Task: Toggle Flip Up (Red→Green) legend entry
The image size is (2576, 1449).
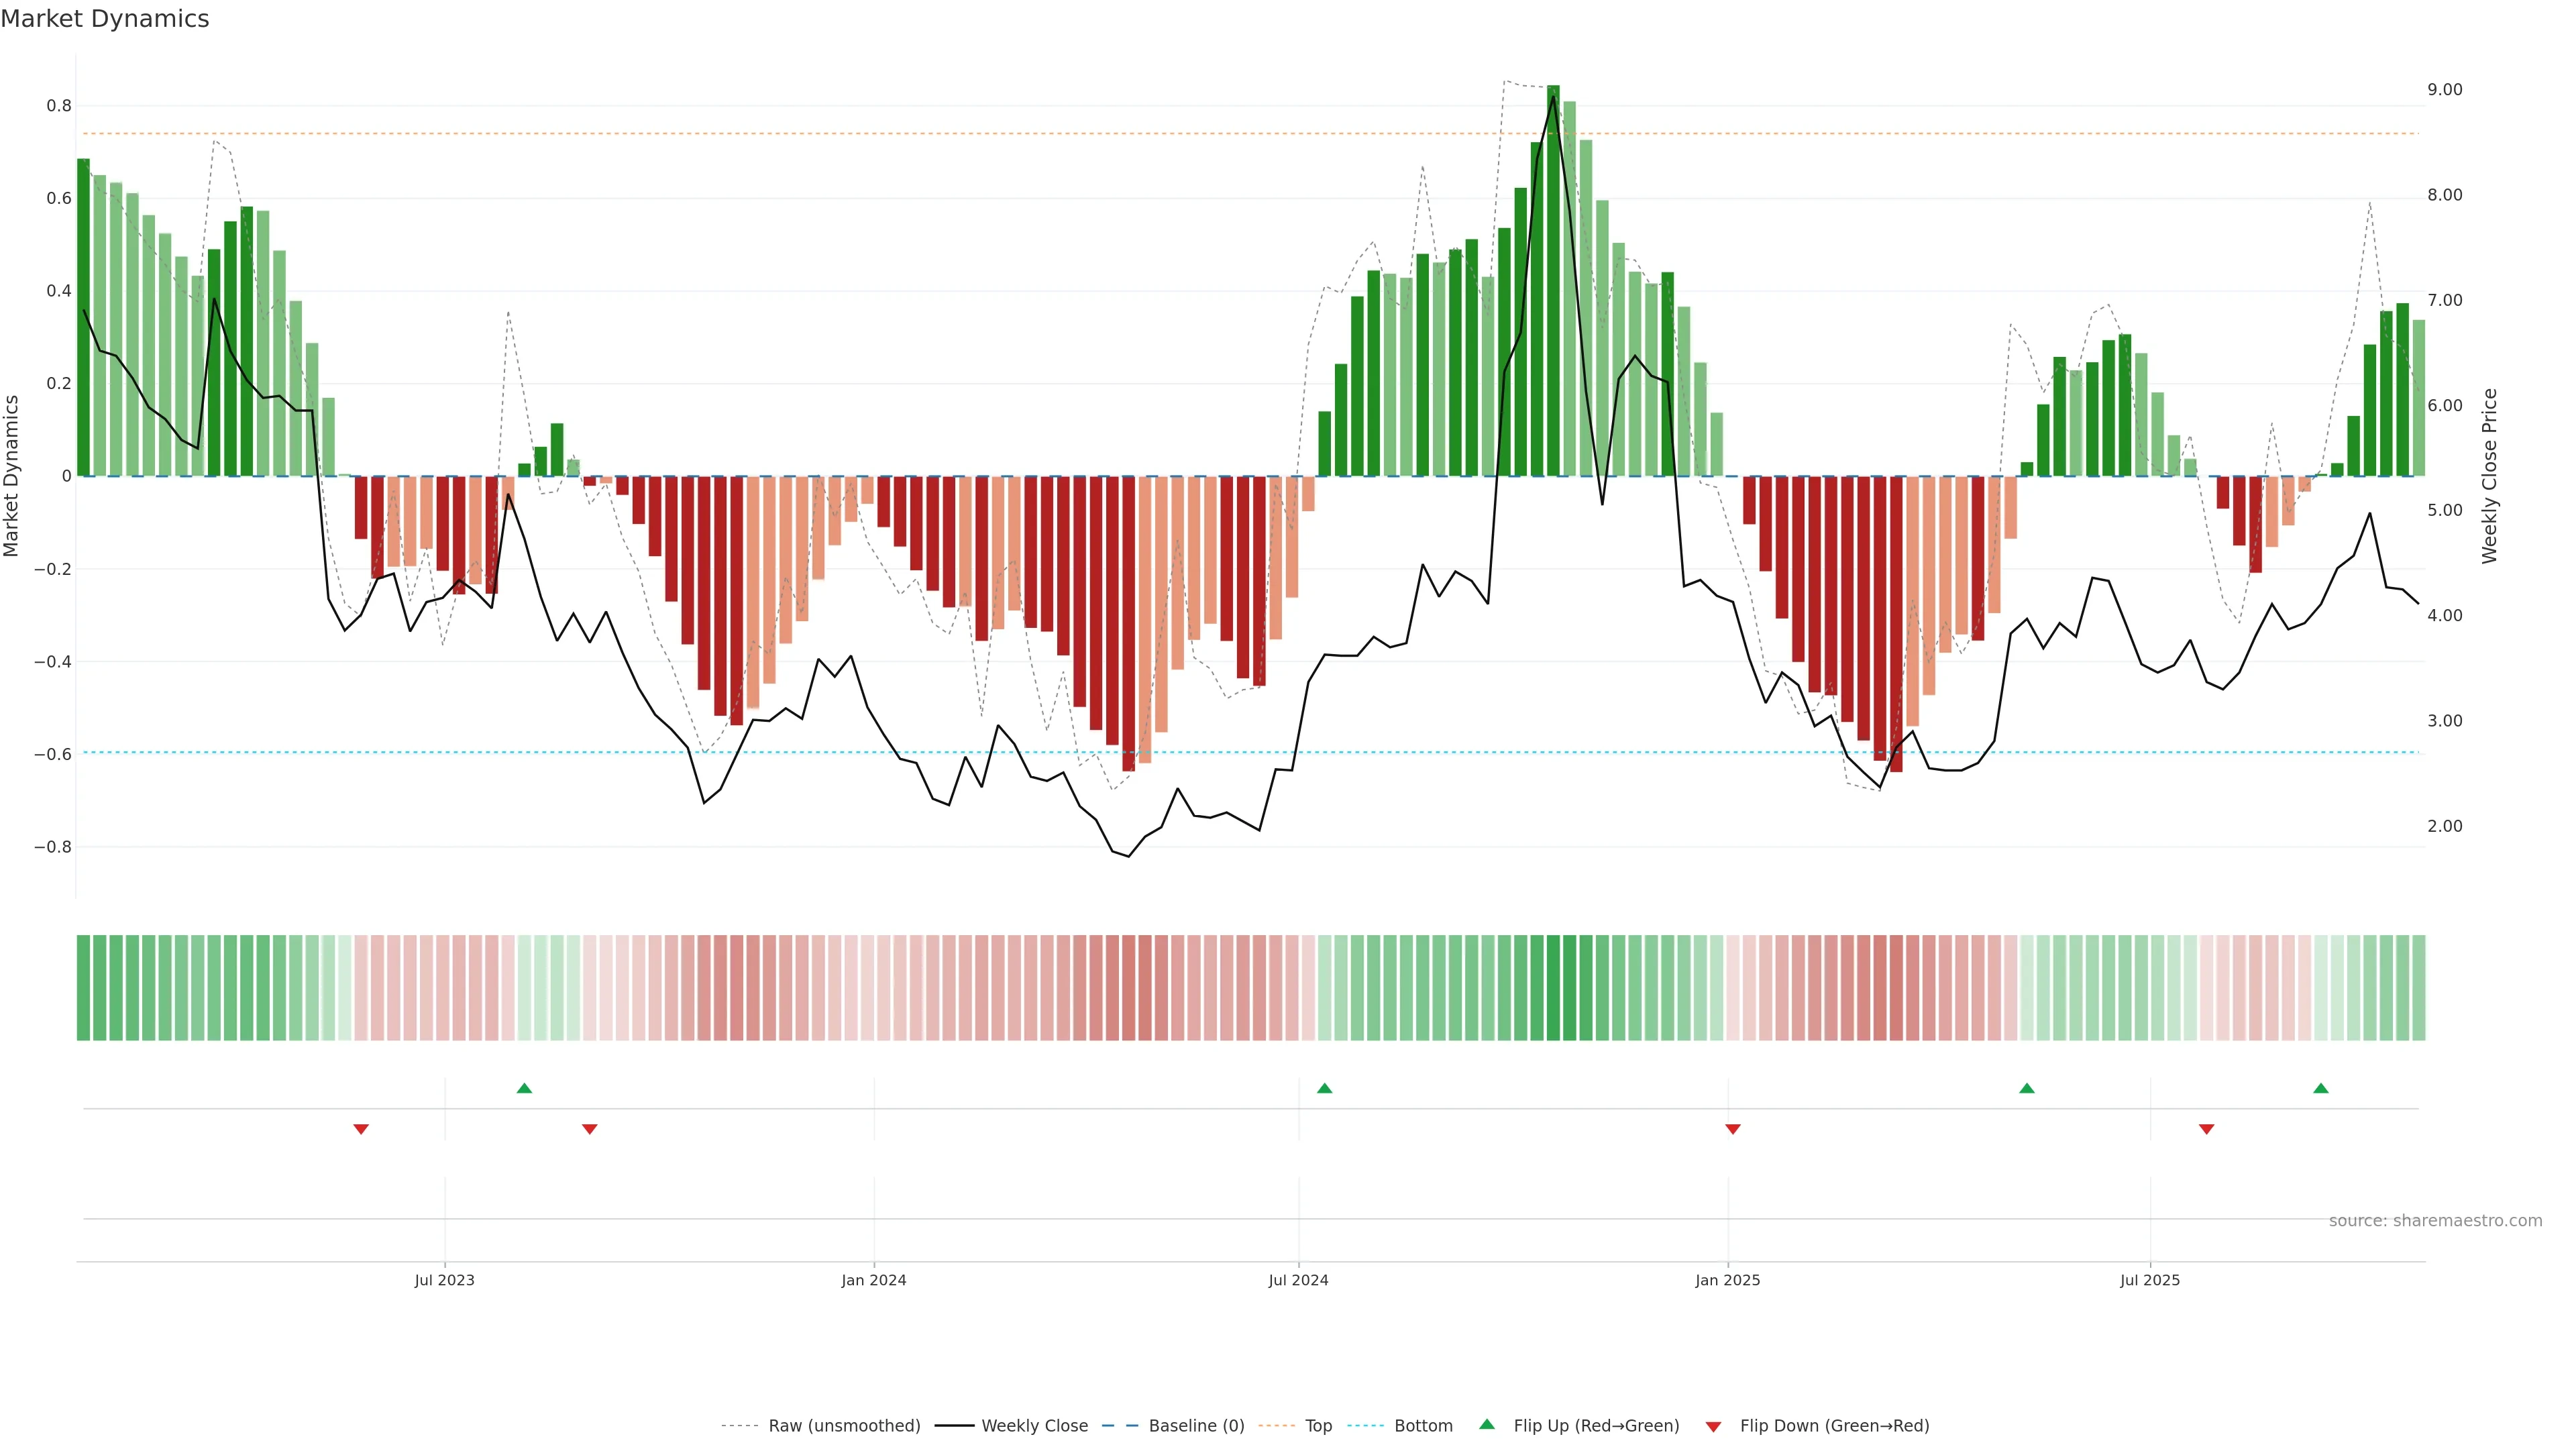Action: pyautogui.click(x=1596, y=1426)
